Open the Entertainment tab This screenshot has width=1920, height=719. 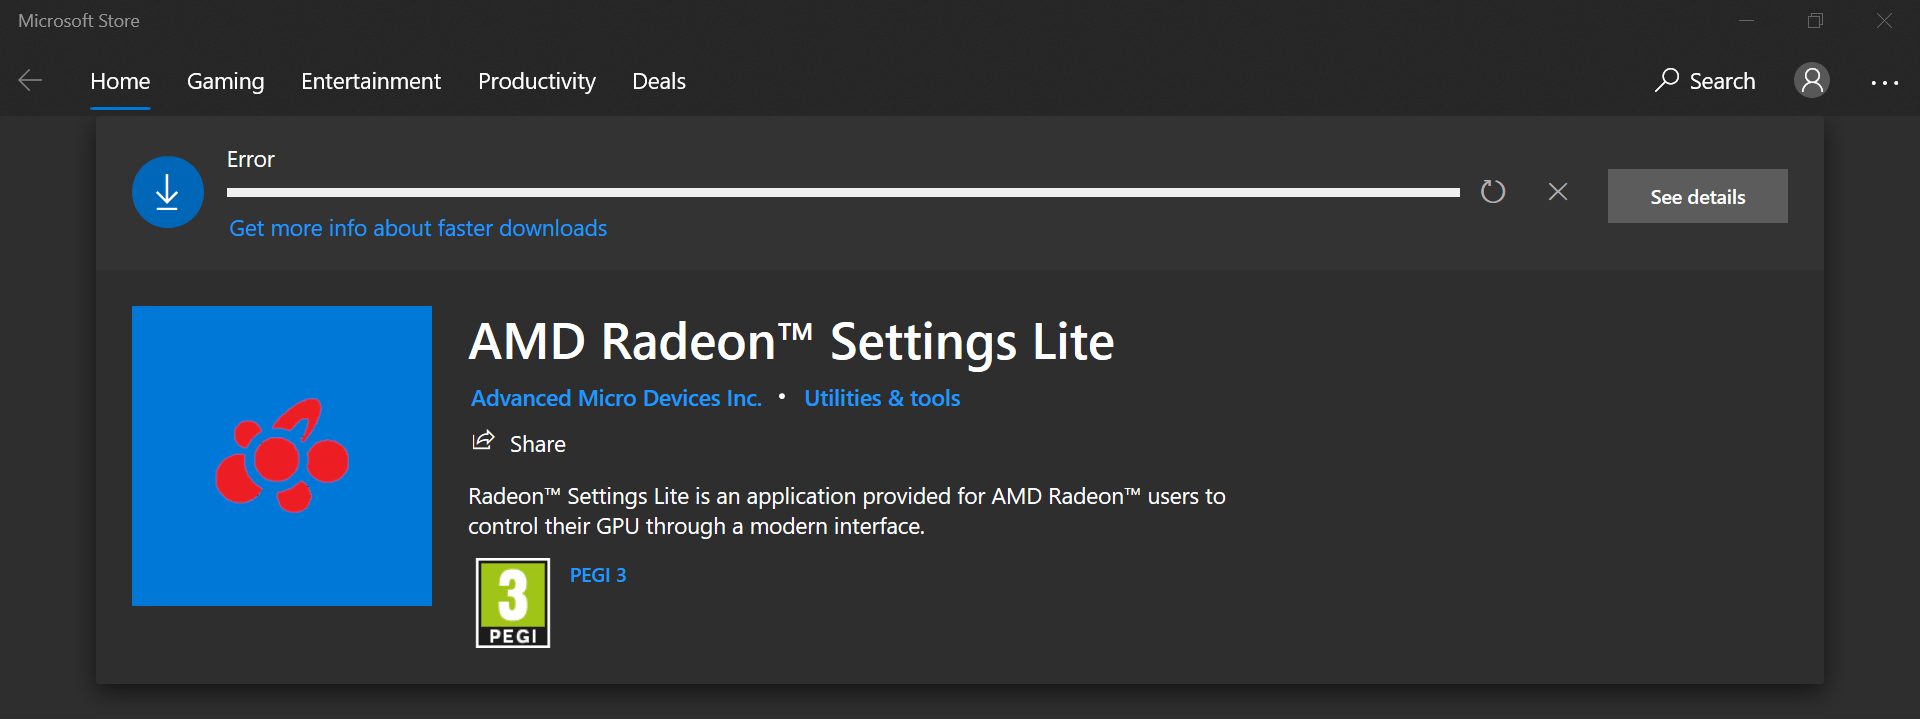point(371,81)
